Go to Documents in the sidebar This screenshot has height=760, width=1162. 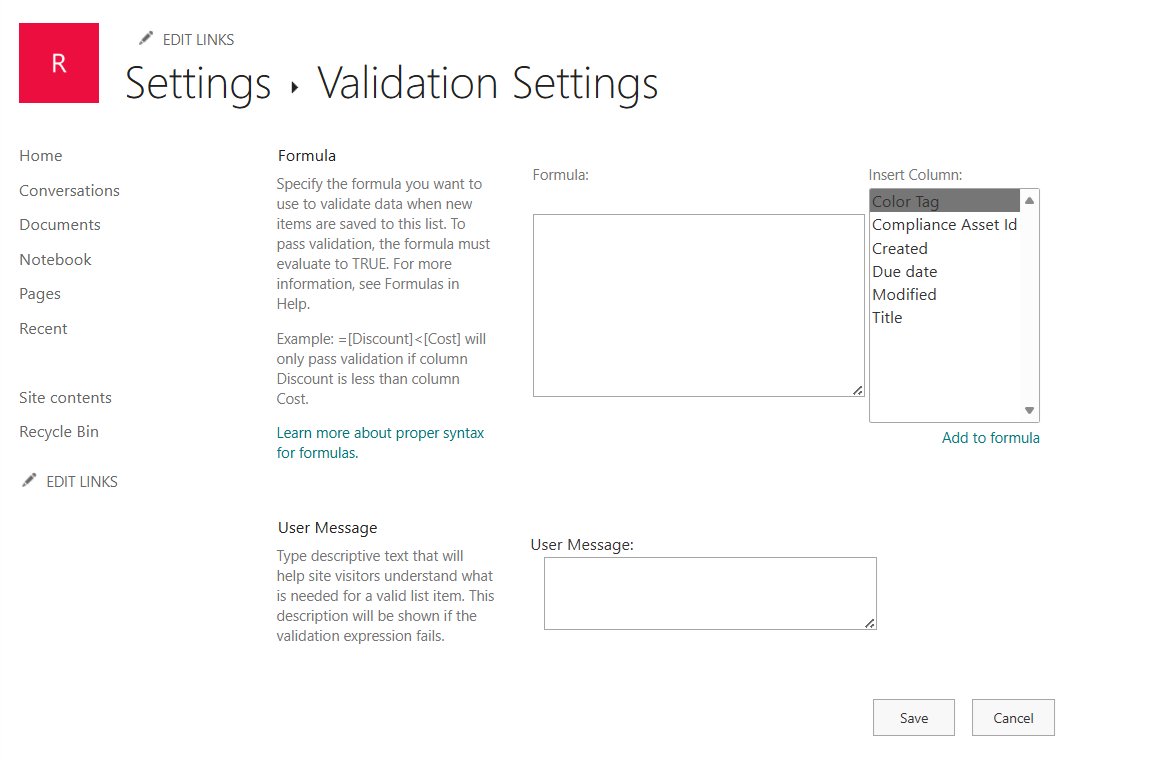[60, 224]
